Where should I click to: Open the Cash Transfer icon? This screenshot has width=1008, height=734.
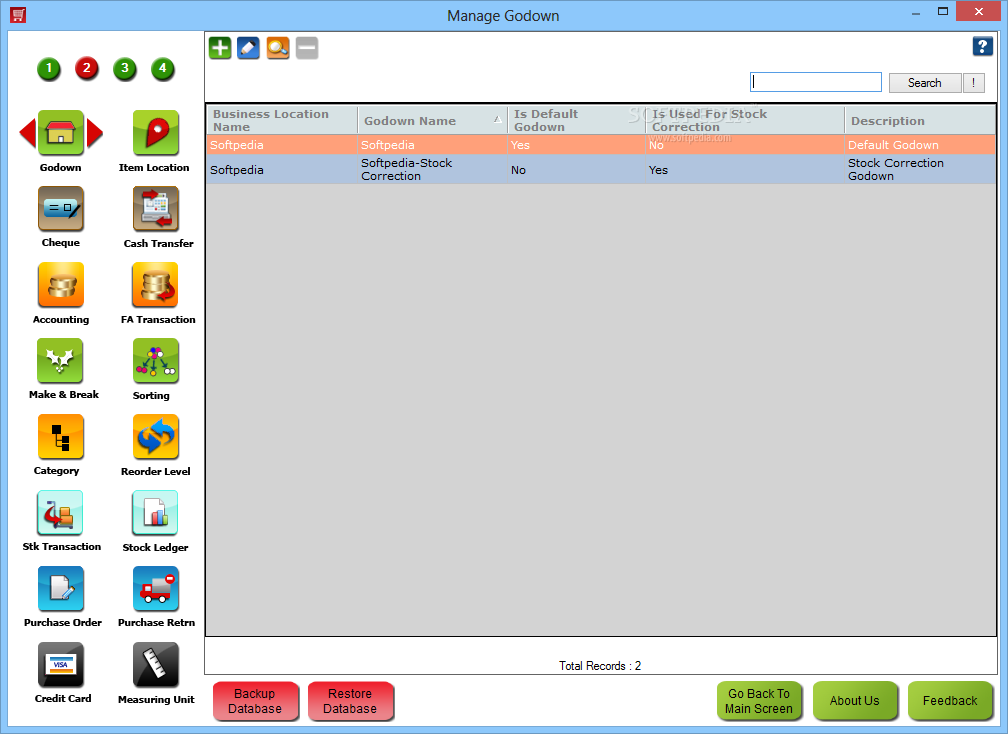tap(156, 209)
